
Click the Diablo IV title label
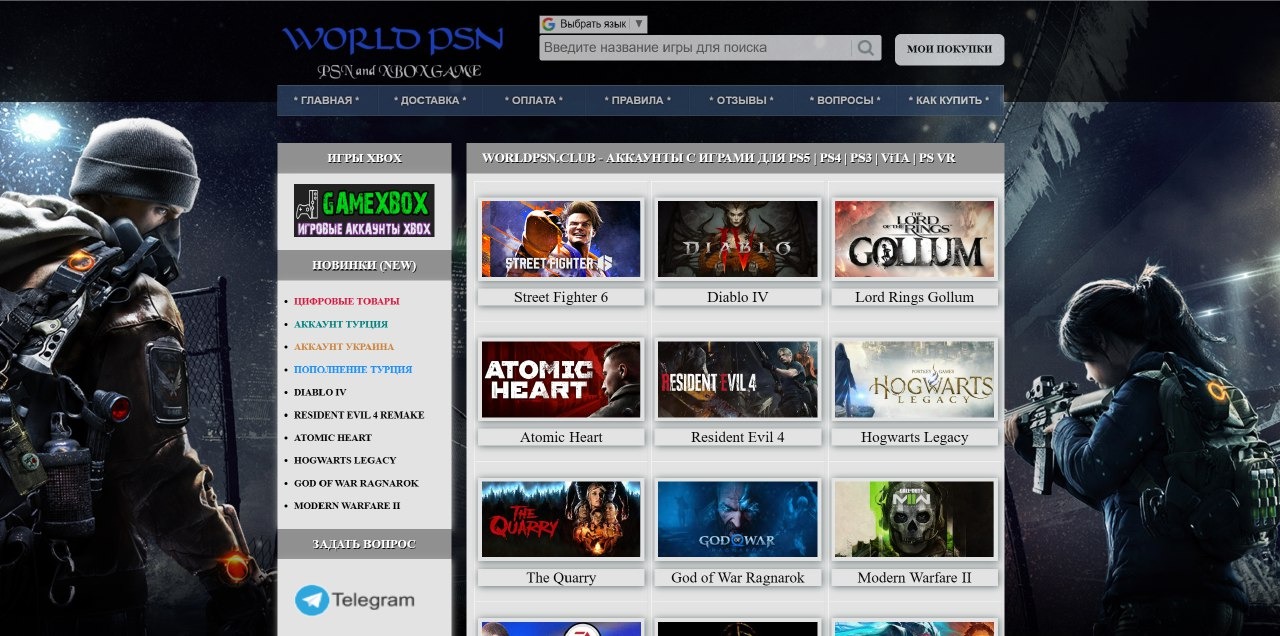coord(738,297)
